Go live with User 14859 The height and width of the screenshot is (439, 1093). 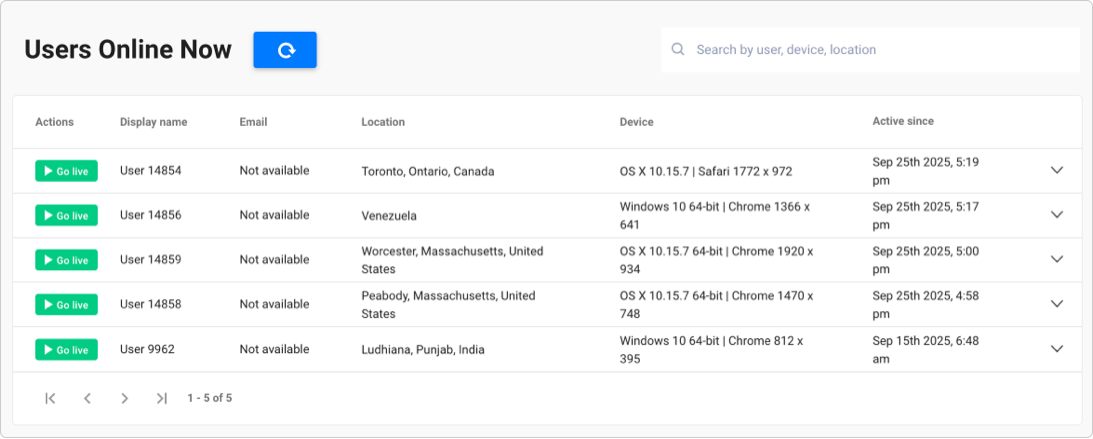pos(66,260)
